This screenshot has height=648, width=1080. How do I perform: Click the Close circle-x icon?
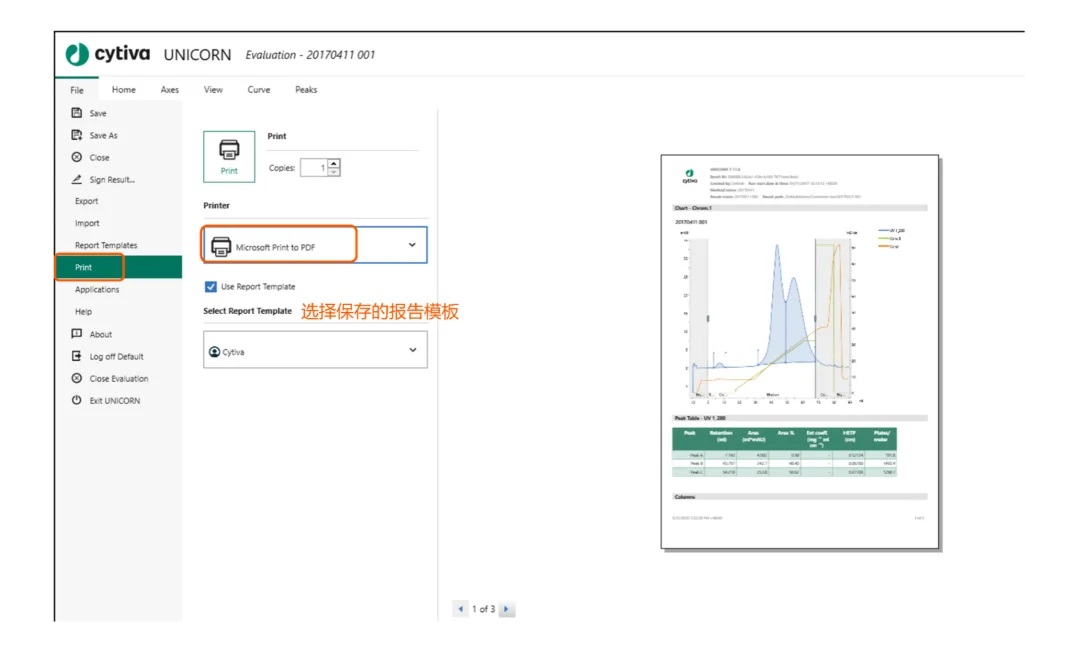(x=76, y=157)
